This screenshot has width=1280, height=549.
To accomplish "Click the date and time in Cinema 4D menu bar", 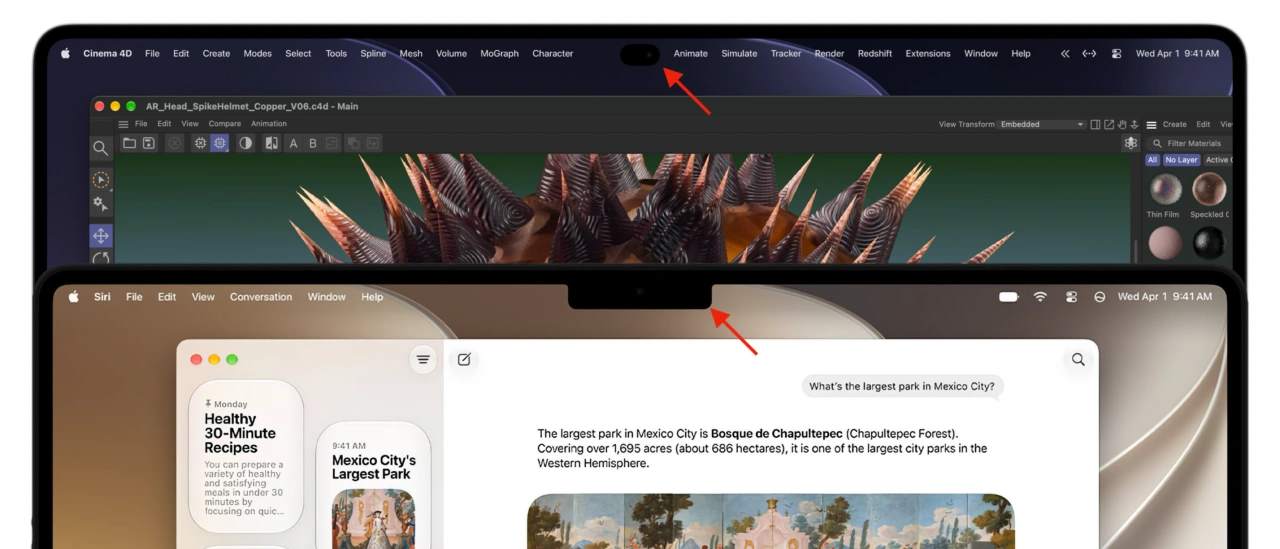I will point(1177,54).
